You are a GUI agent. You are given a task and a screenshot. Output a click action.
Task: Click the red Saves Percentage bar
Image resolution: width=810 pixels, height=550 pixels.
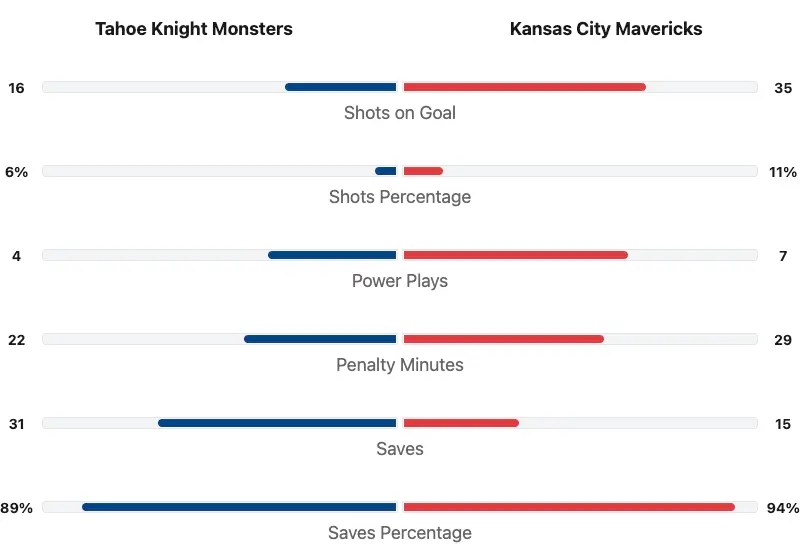coord(568,507)
